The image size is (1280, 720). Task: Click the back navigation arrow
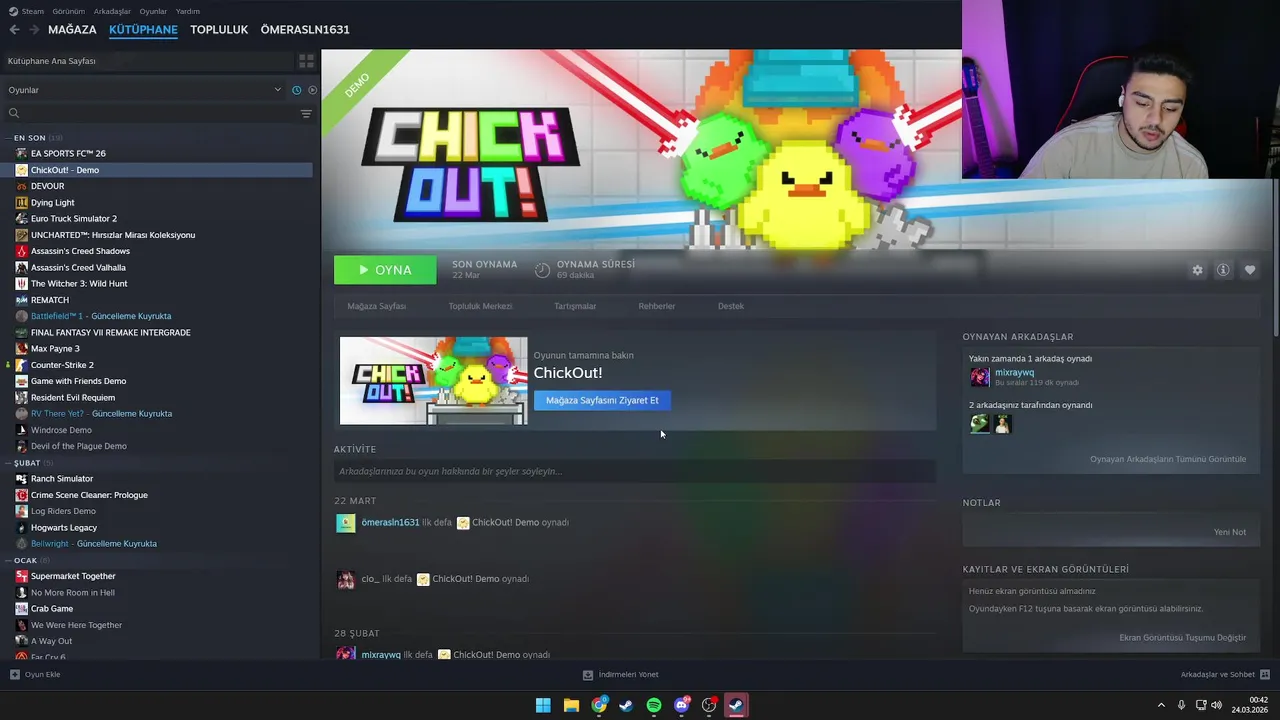pos(14,30)
